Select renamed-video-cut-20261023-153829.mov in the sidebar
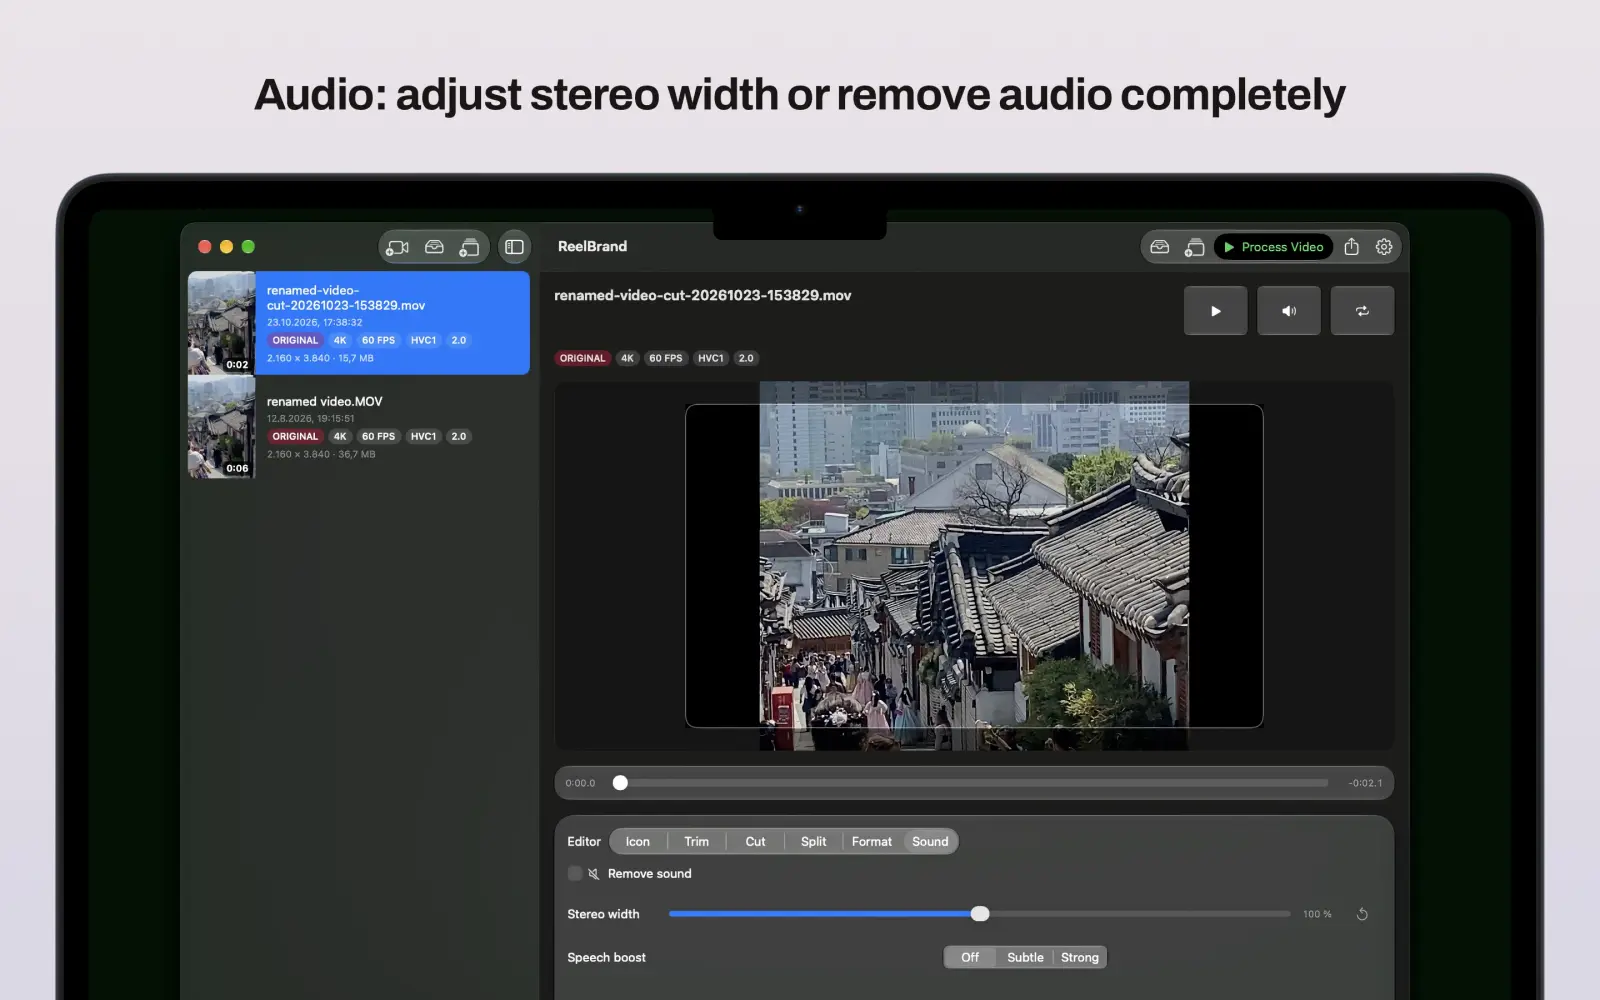 pyautogui.click(x=359, y=323)
